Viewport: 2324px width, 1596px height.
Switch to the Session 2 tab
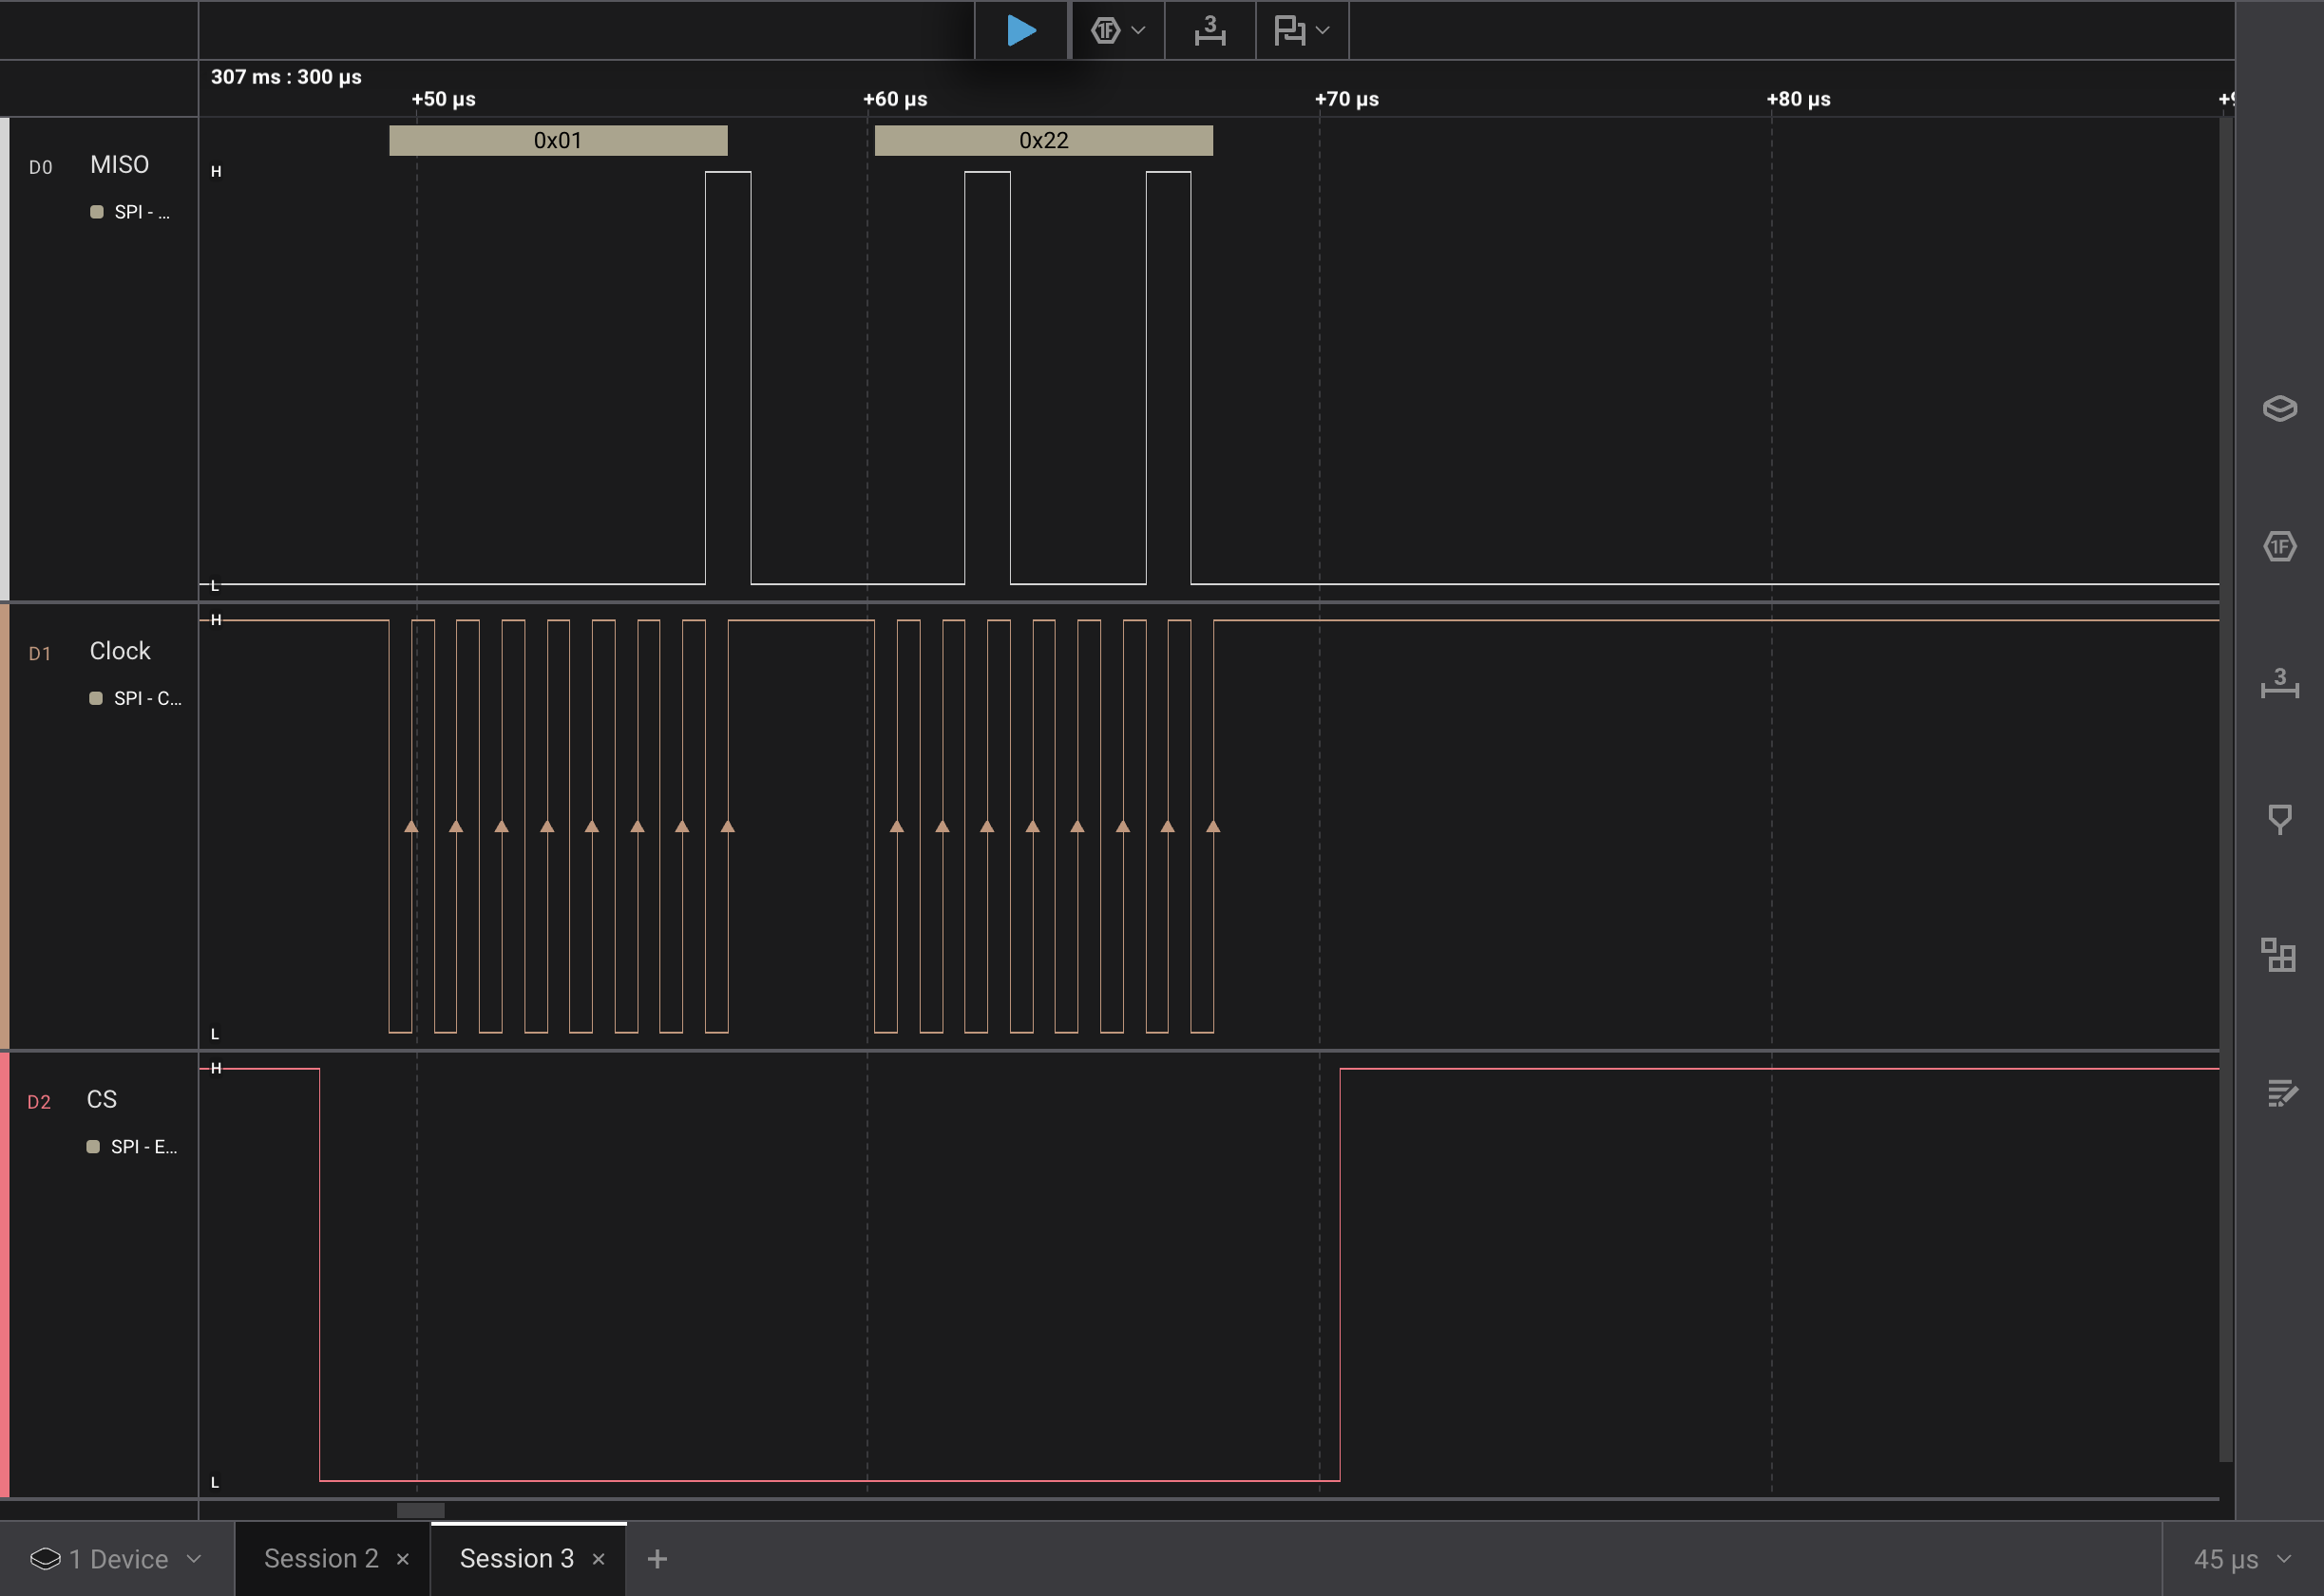(321, 1558)
